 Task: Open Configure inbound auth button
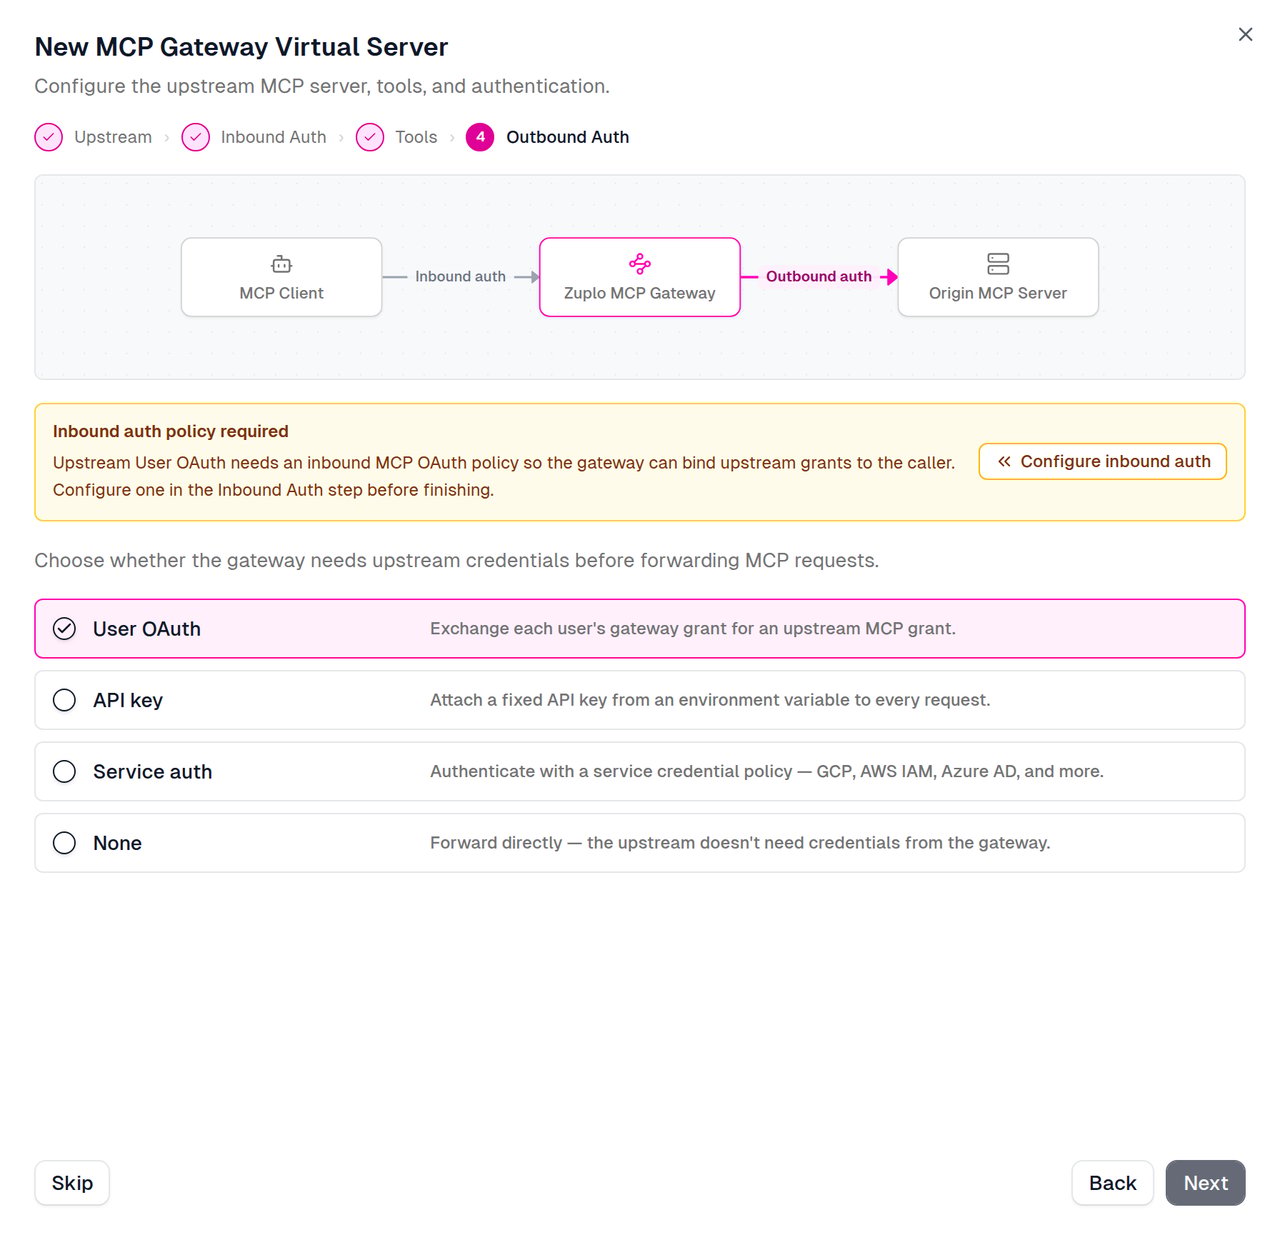[x=1103, y=461]
